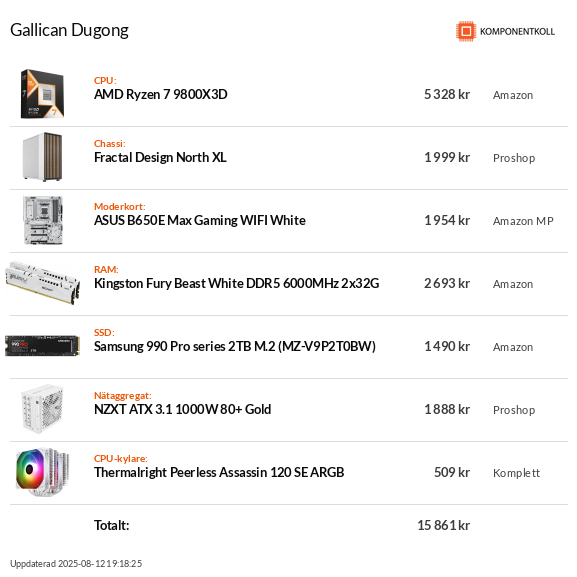Click the Amazon MP store for motherboard
The width and height of the screenshot is (577, 577).
(x=523, y=221)
